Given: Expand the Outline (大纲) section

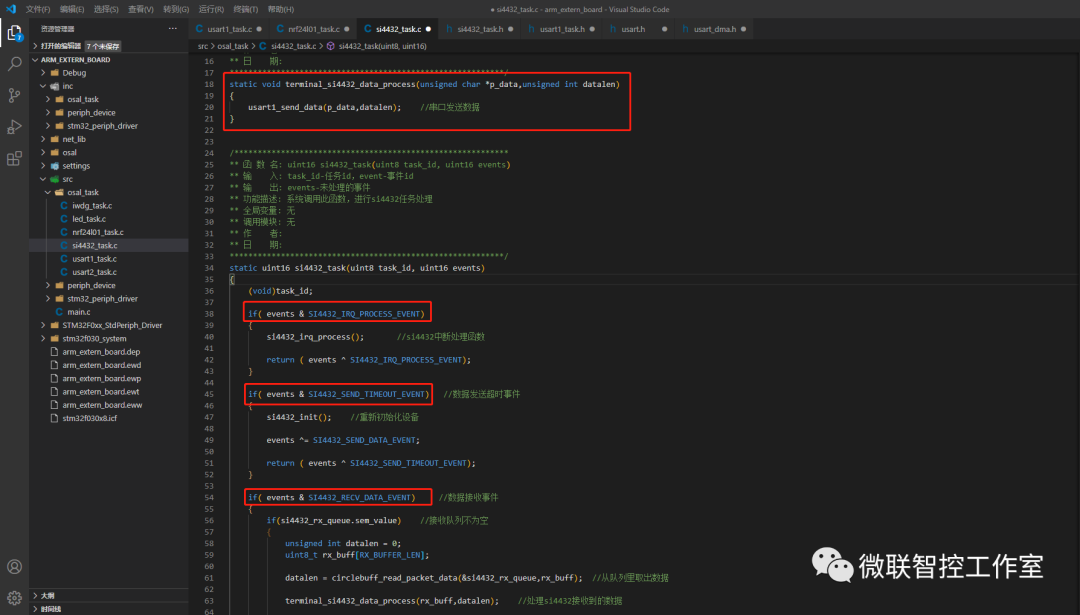Looking at the screenshot, I should (48, 595).
